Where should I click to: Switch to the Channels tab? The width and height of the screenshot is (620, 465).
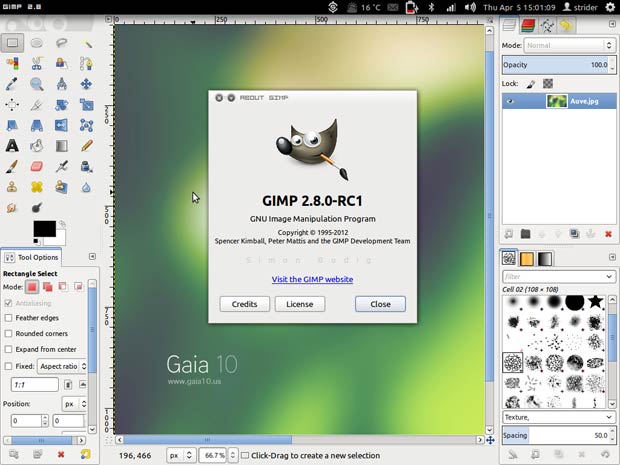(528, 26)
